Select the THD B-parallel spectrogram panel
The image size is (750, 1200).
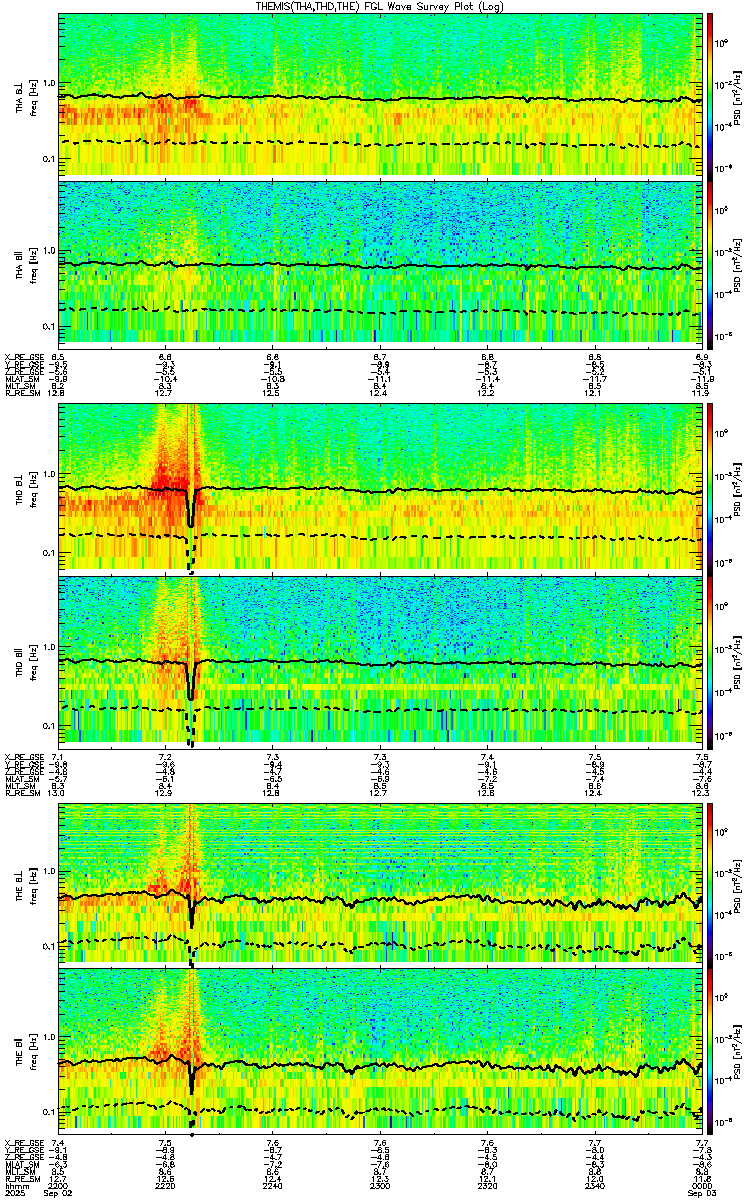coord(380,658)
